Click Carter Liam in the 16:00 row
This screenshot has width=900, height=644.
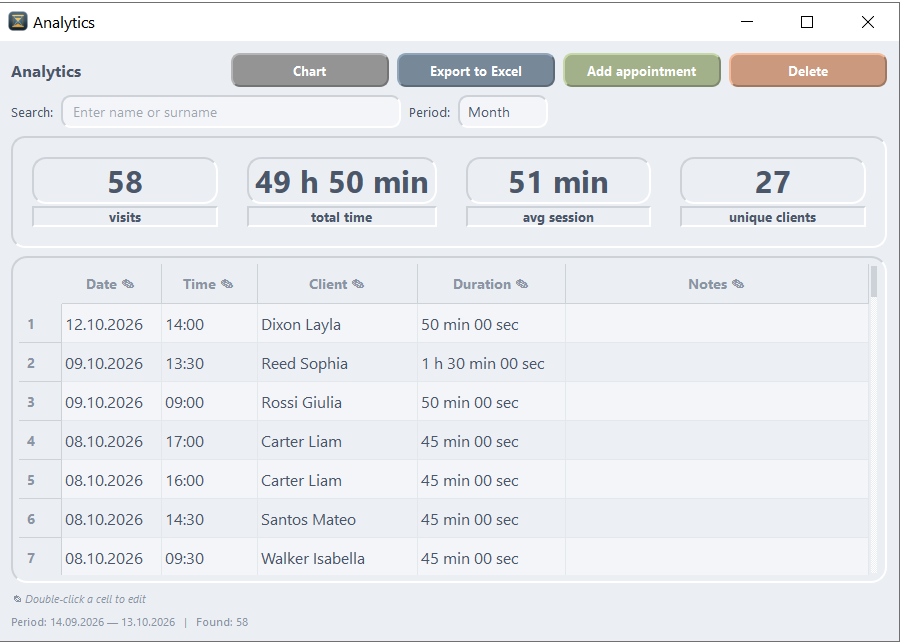[338, 480]
